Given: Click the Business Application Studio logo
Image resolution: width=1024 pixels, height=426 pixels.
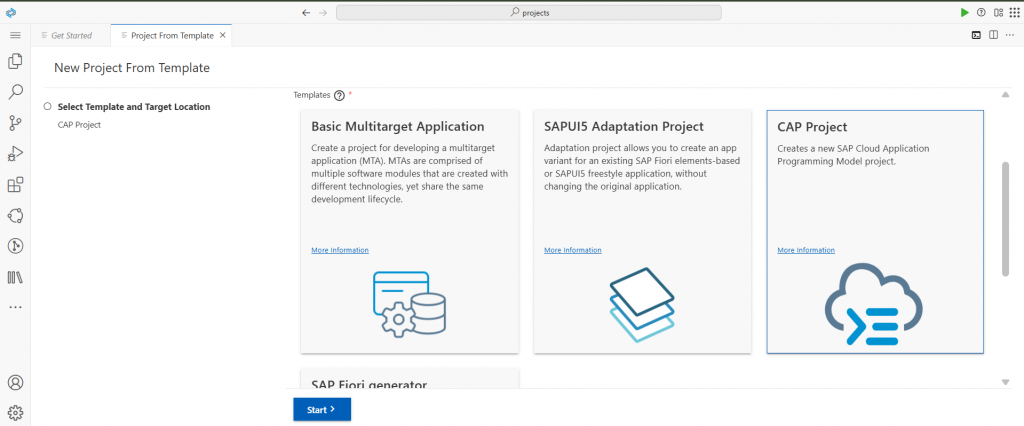Looking at the screenshot, I should coord(10,12).
